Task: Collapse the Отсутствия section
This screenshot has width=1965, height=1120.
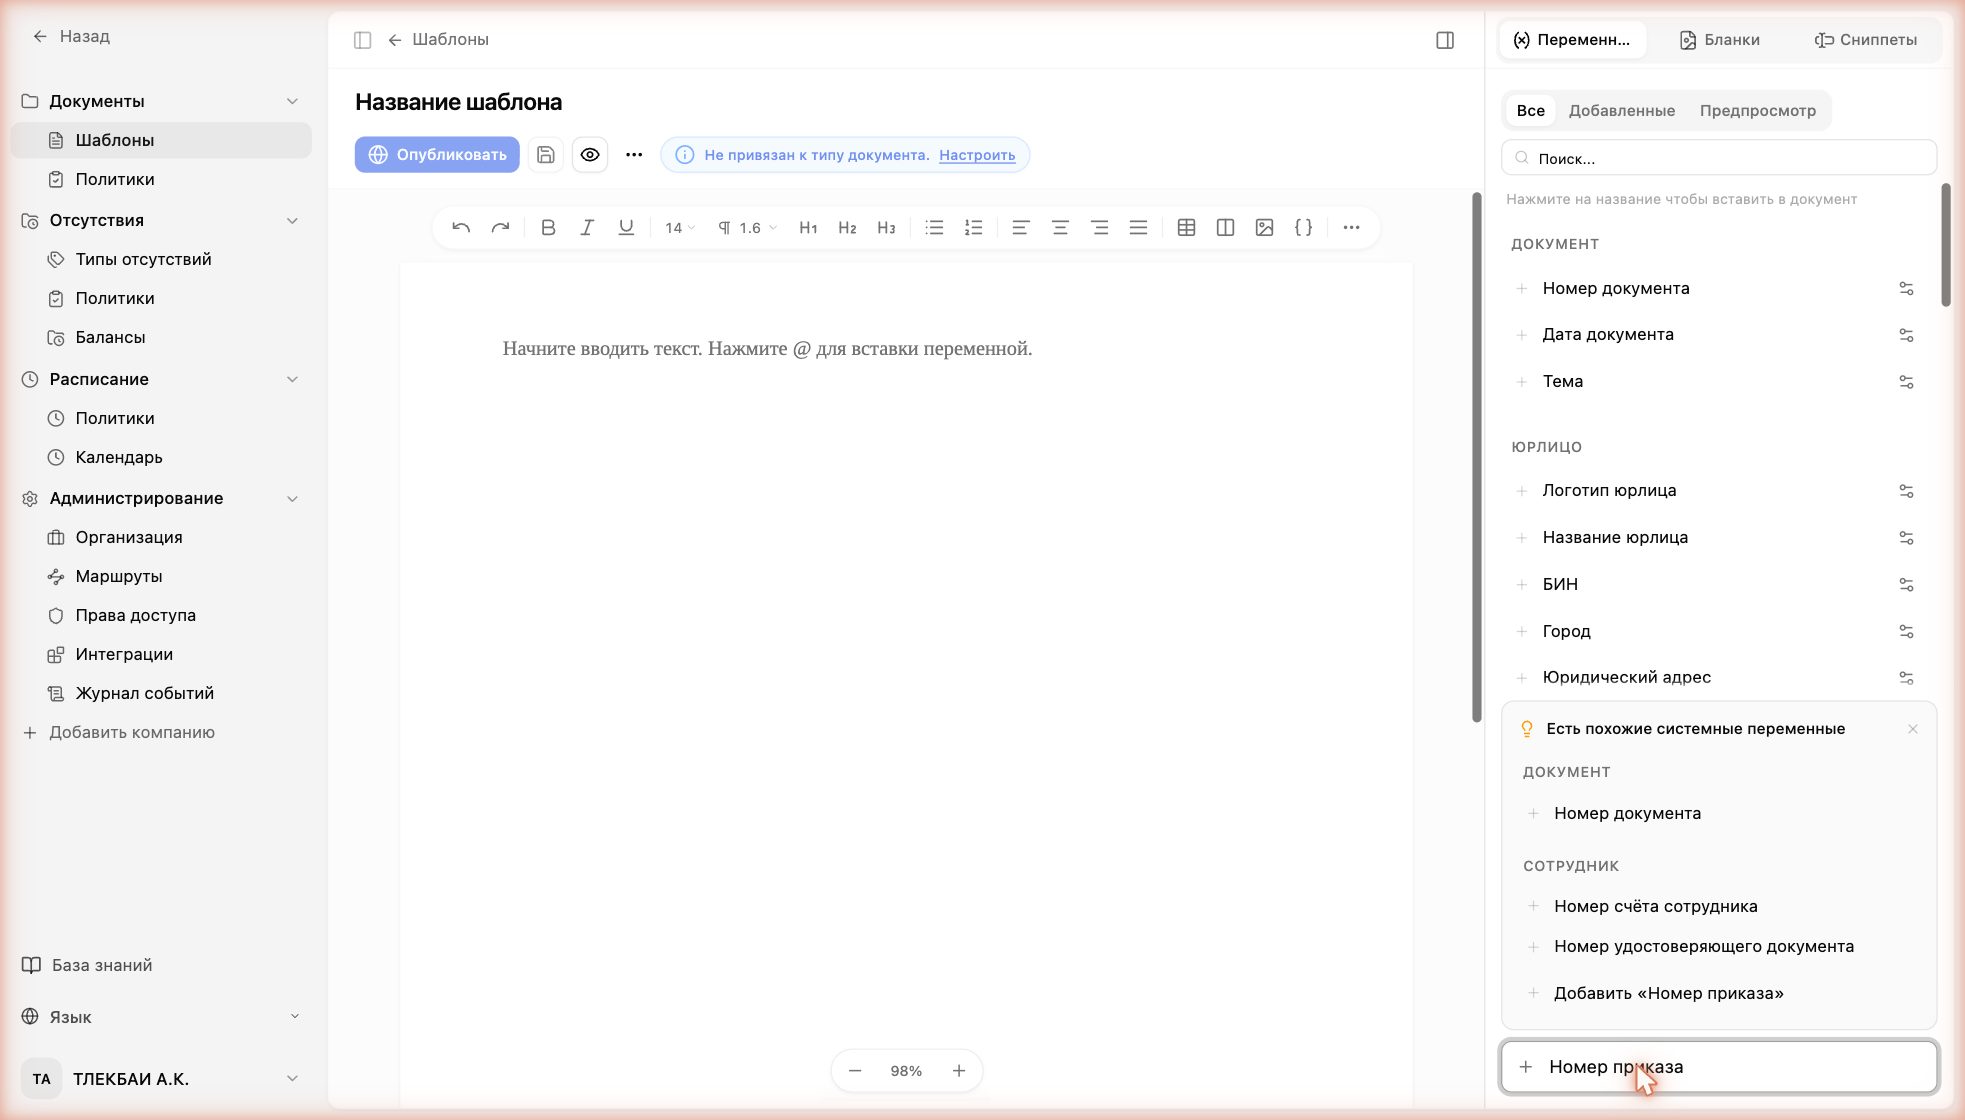Action: pyautogui.click(x=292, y=220)
